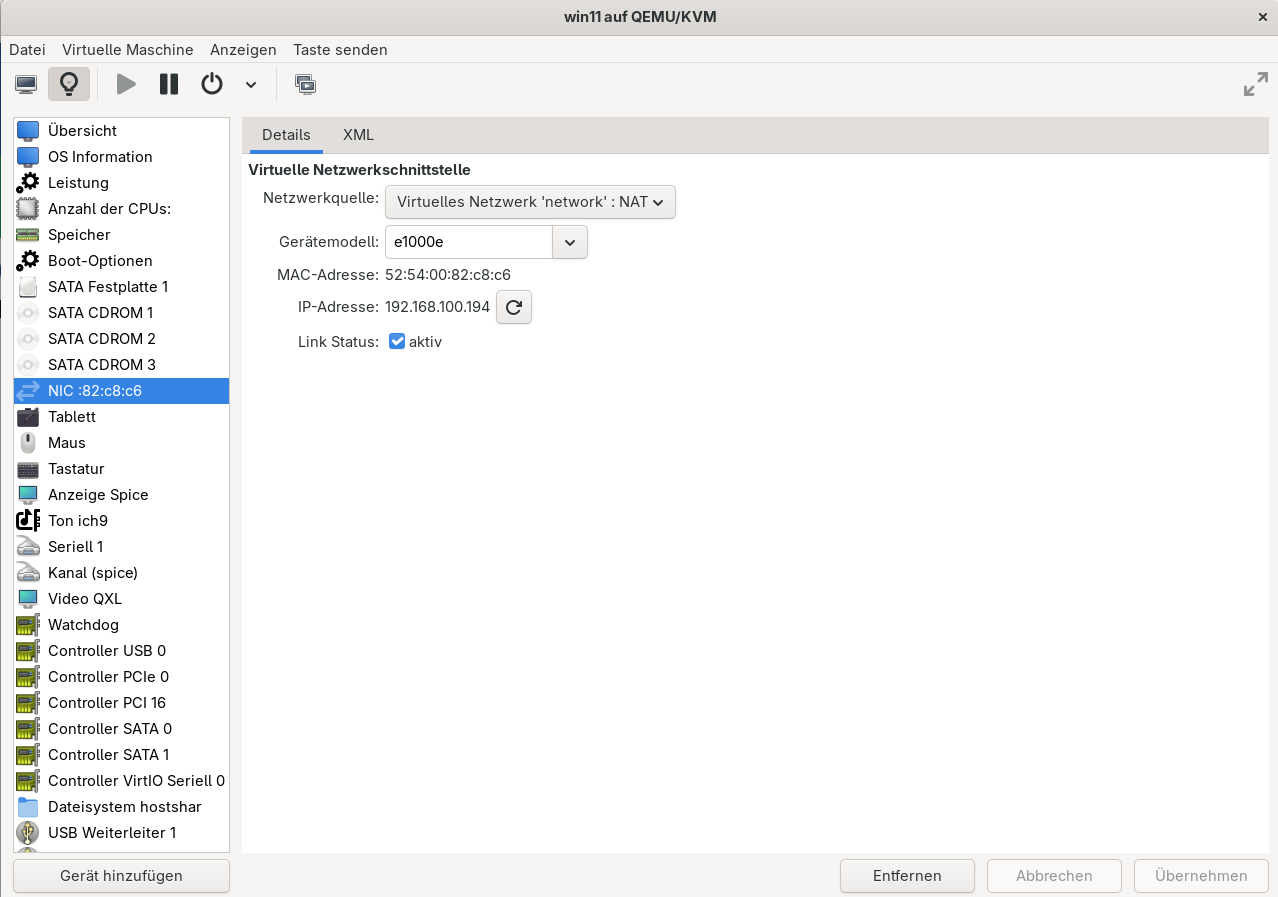Screen dimensions: 1278x897
Task: Switch to the Details tab
Action: click(286, 135)
